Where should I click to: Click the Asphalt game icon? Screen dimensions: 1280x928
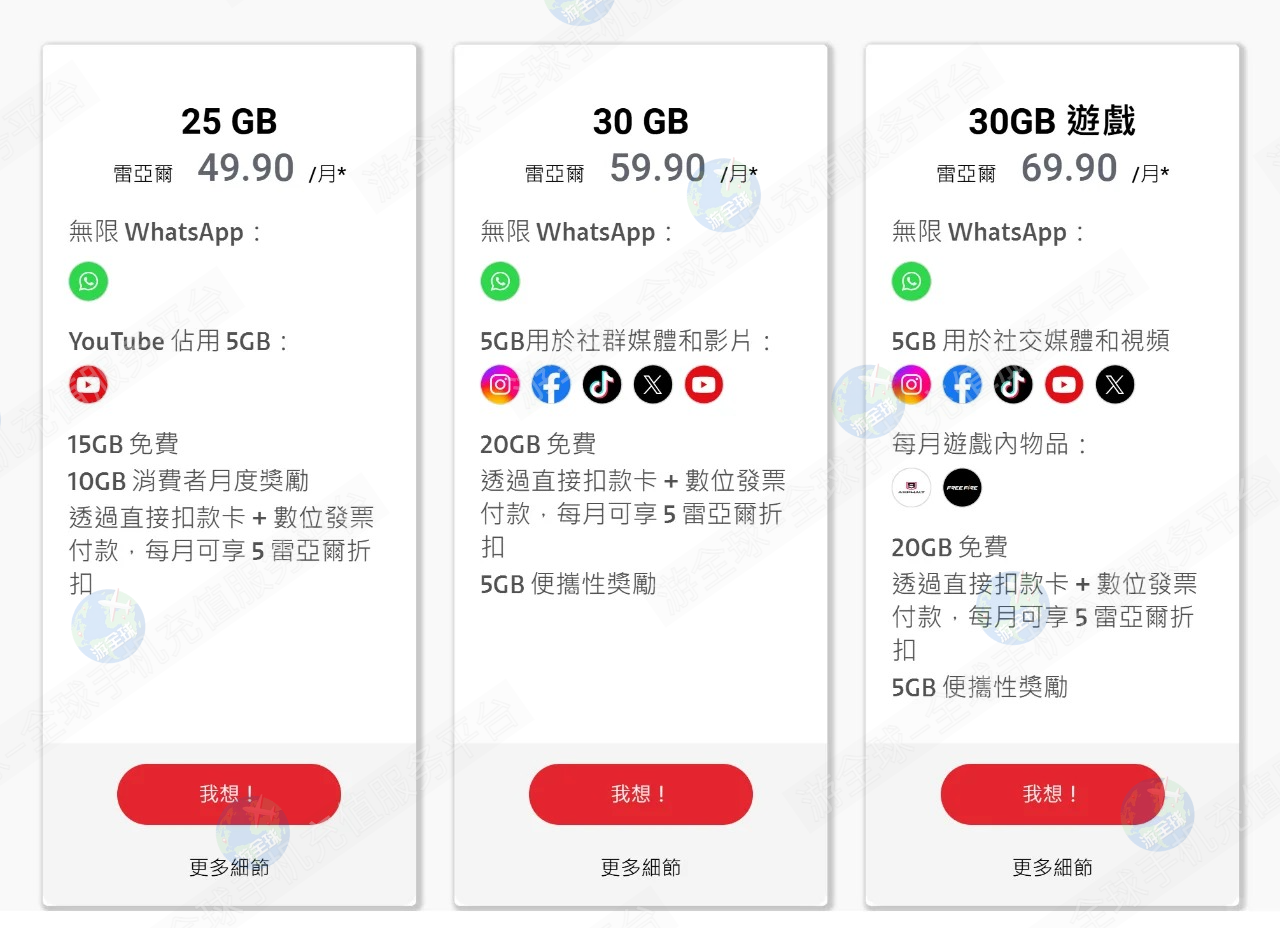(911, 488)
